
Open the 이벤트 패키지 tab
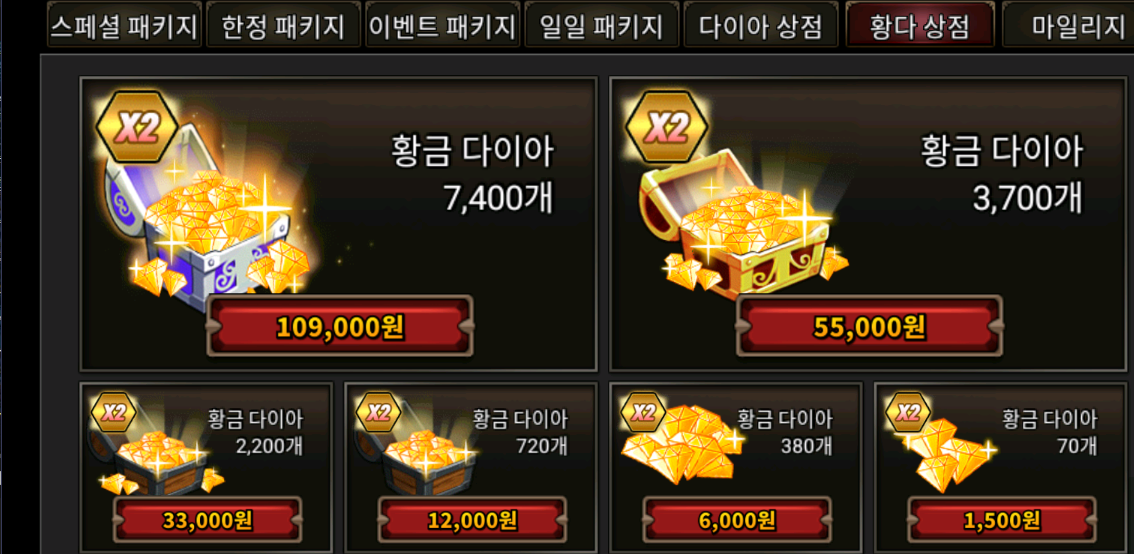click(443, 26)
